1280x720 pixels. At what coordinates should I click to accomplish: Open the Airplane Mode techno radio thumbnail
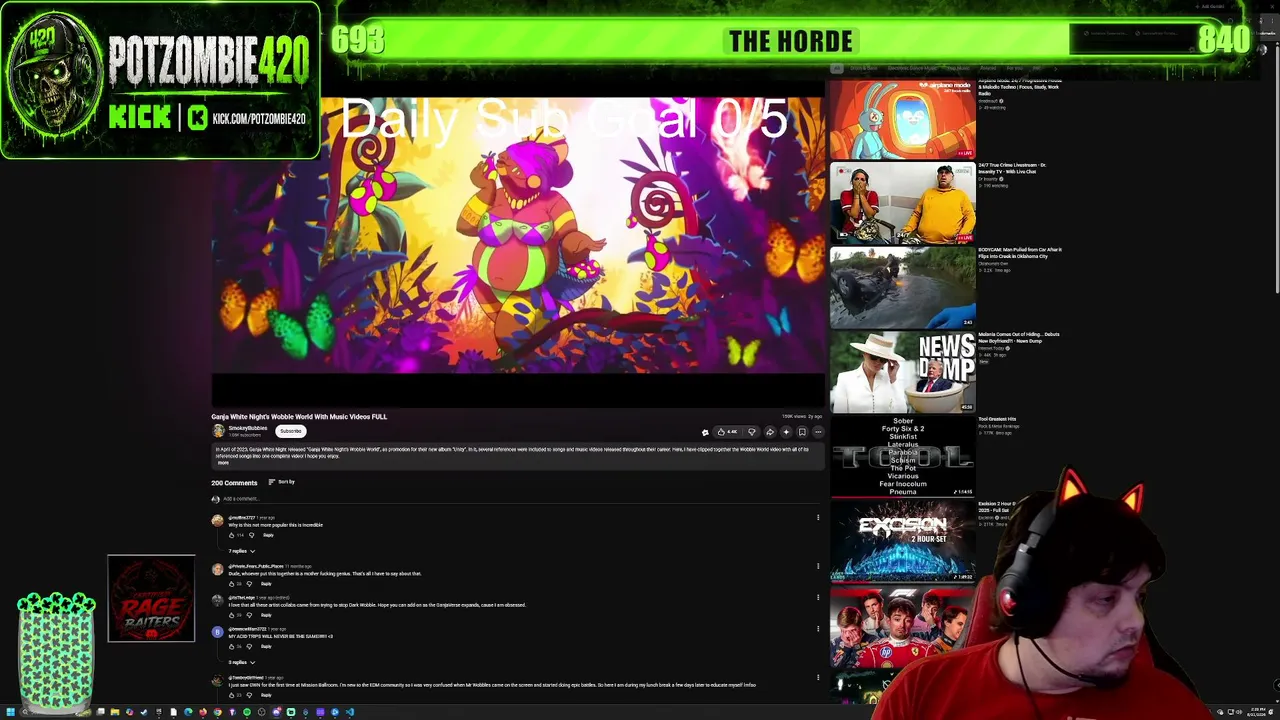coord(902,118)
